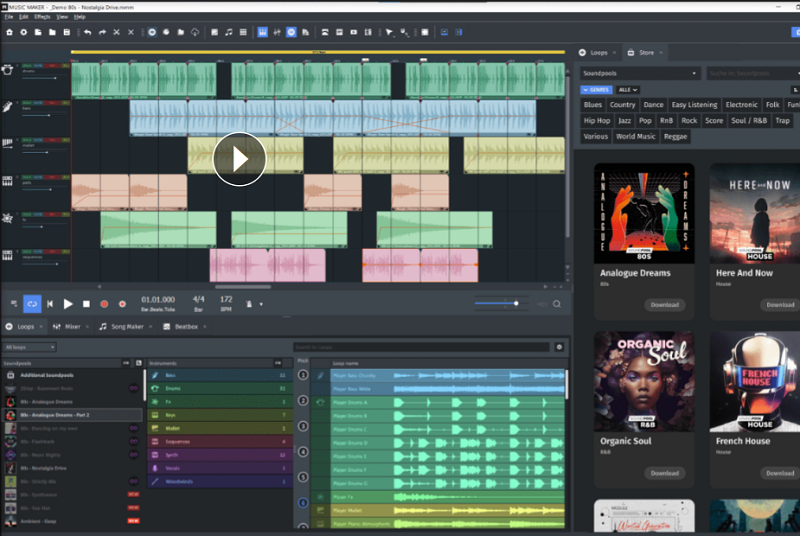This screenshot has height=536, width=800.
Task: Filter Store by World Music genre
Action: click(x=635, y=137)
